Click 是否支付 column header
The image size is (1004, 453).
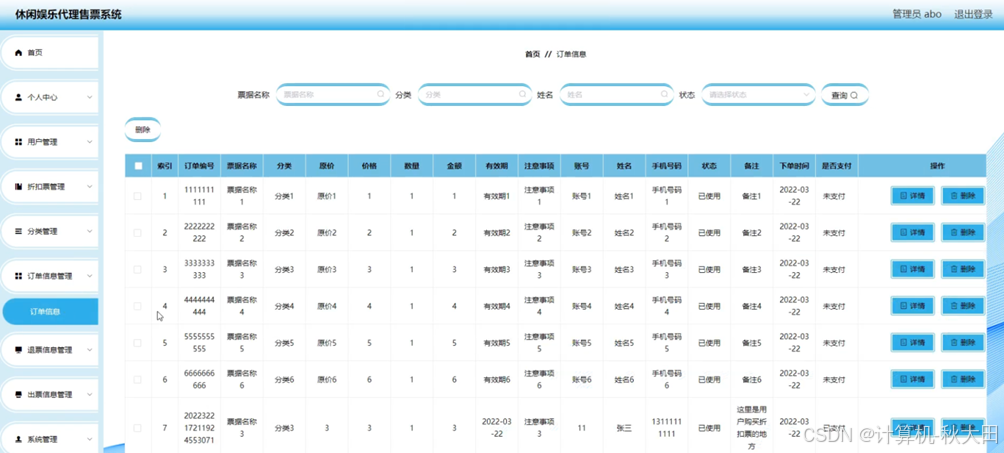pyautogui.click(x=837, y=166)
